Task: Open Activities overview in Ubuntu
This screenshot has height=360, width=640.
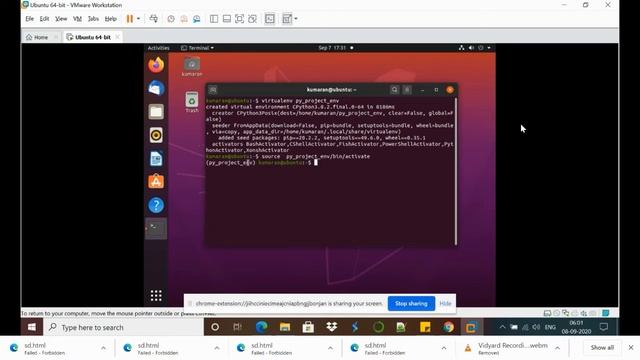Action: coord(158,48)
